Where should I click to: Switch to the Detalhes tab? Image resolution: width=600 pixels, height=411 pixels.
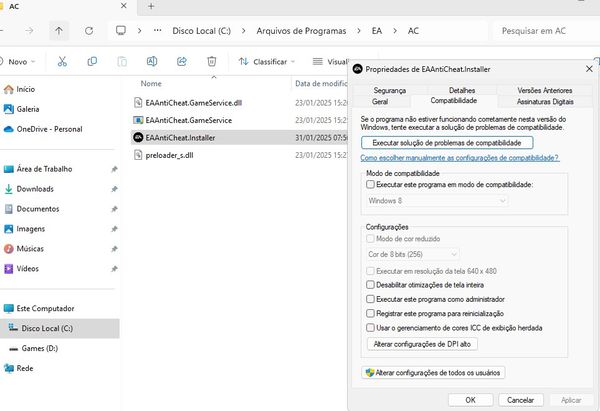coord(462,90)
